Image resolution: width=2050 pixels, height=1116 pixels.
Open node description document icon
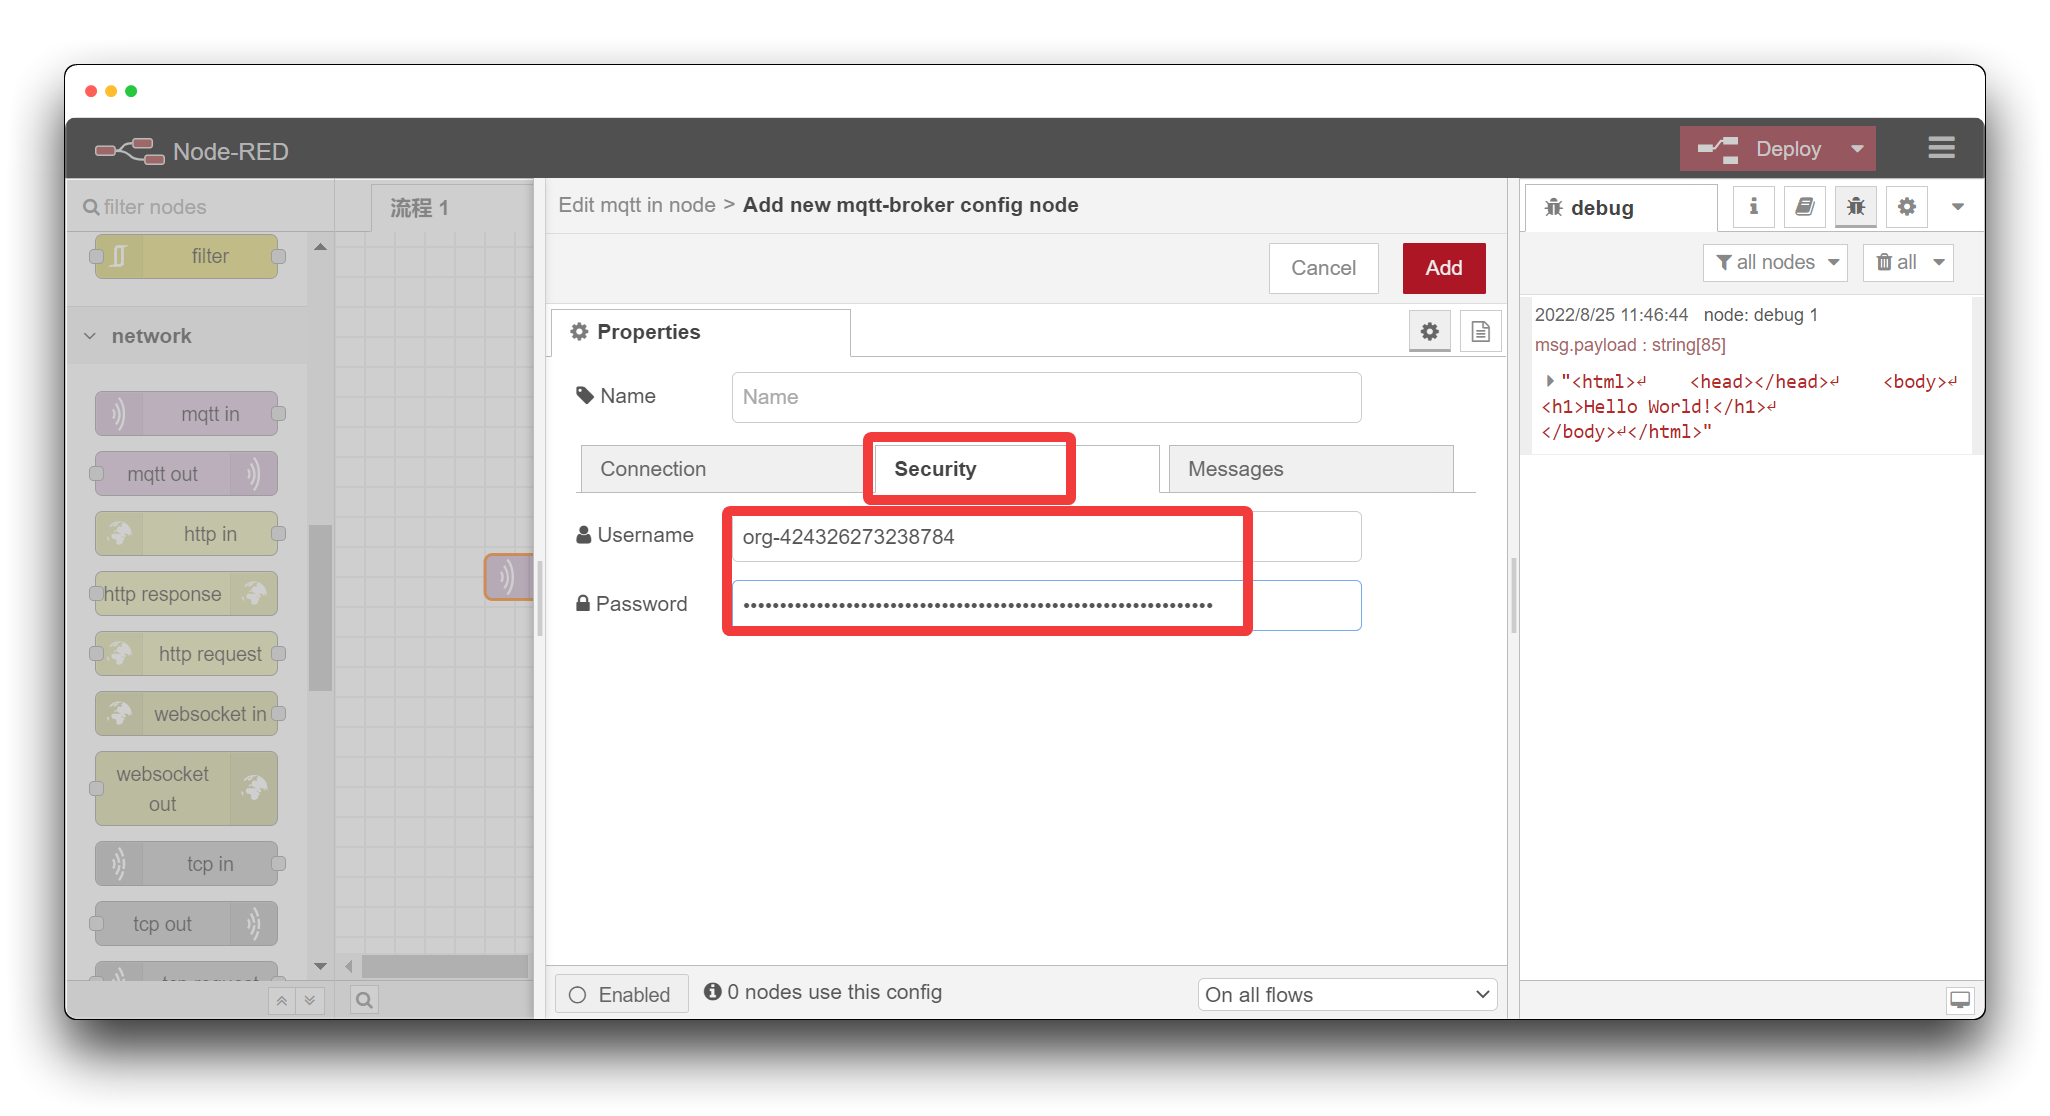click(x=1480, y=331)
